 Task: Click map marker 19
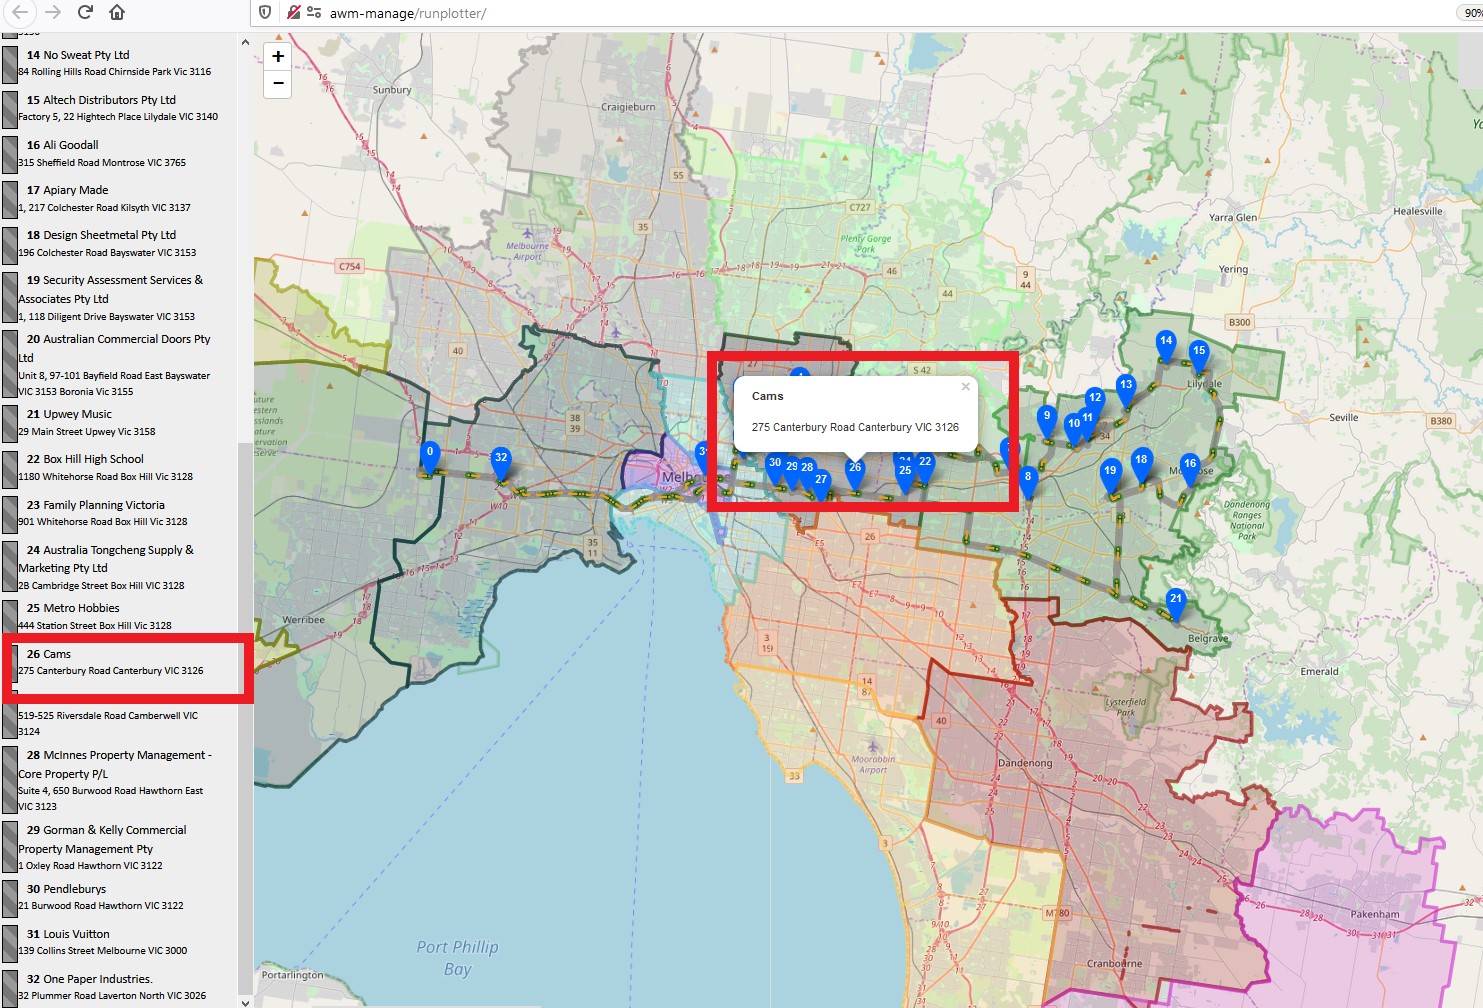point(1110,476)
